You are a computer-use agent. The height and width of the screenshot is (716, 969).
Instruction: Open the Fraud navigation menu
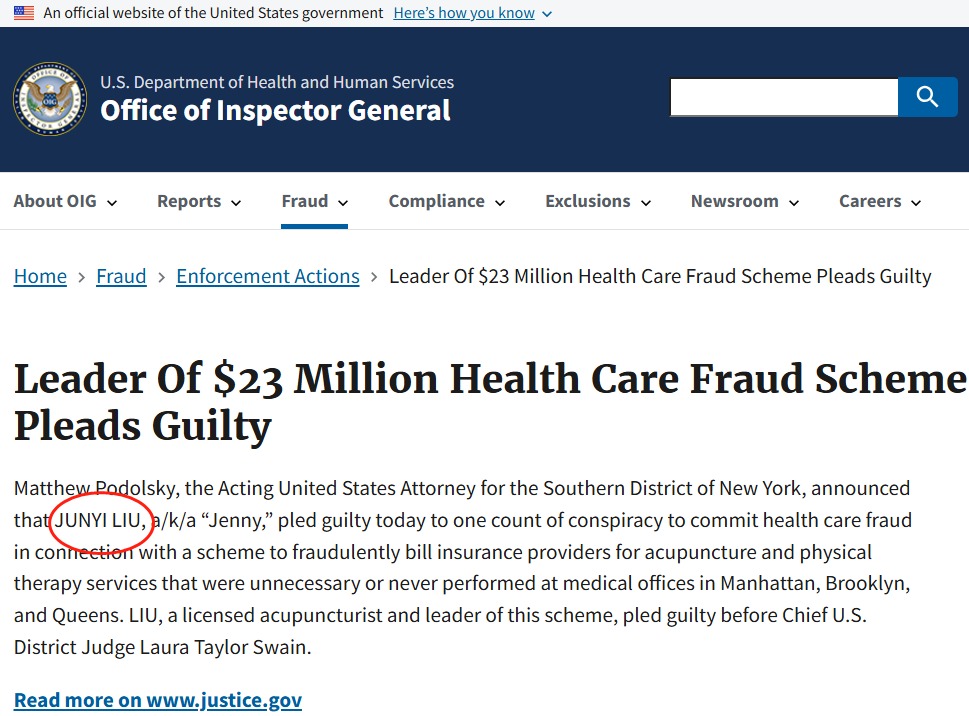315,201
